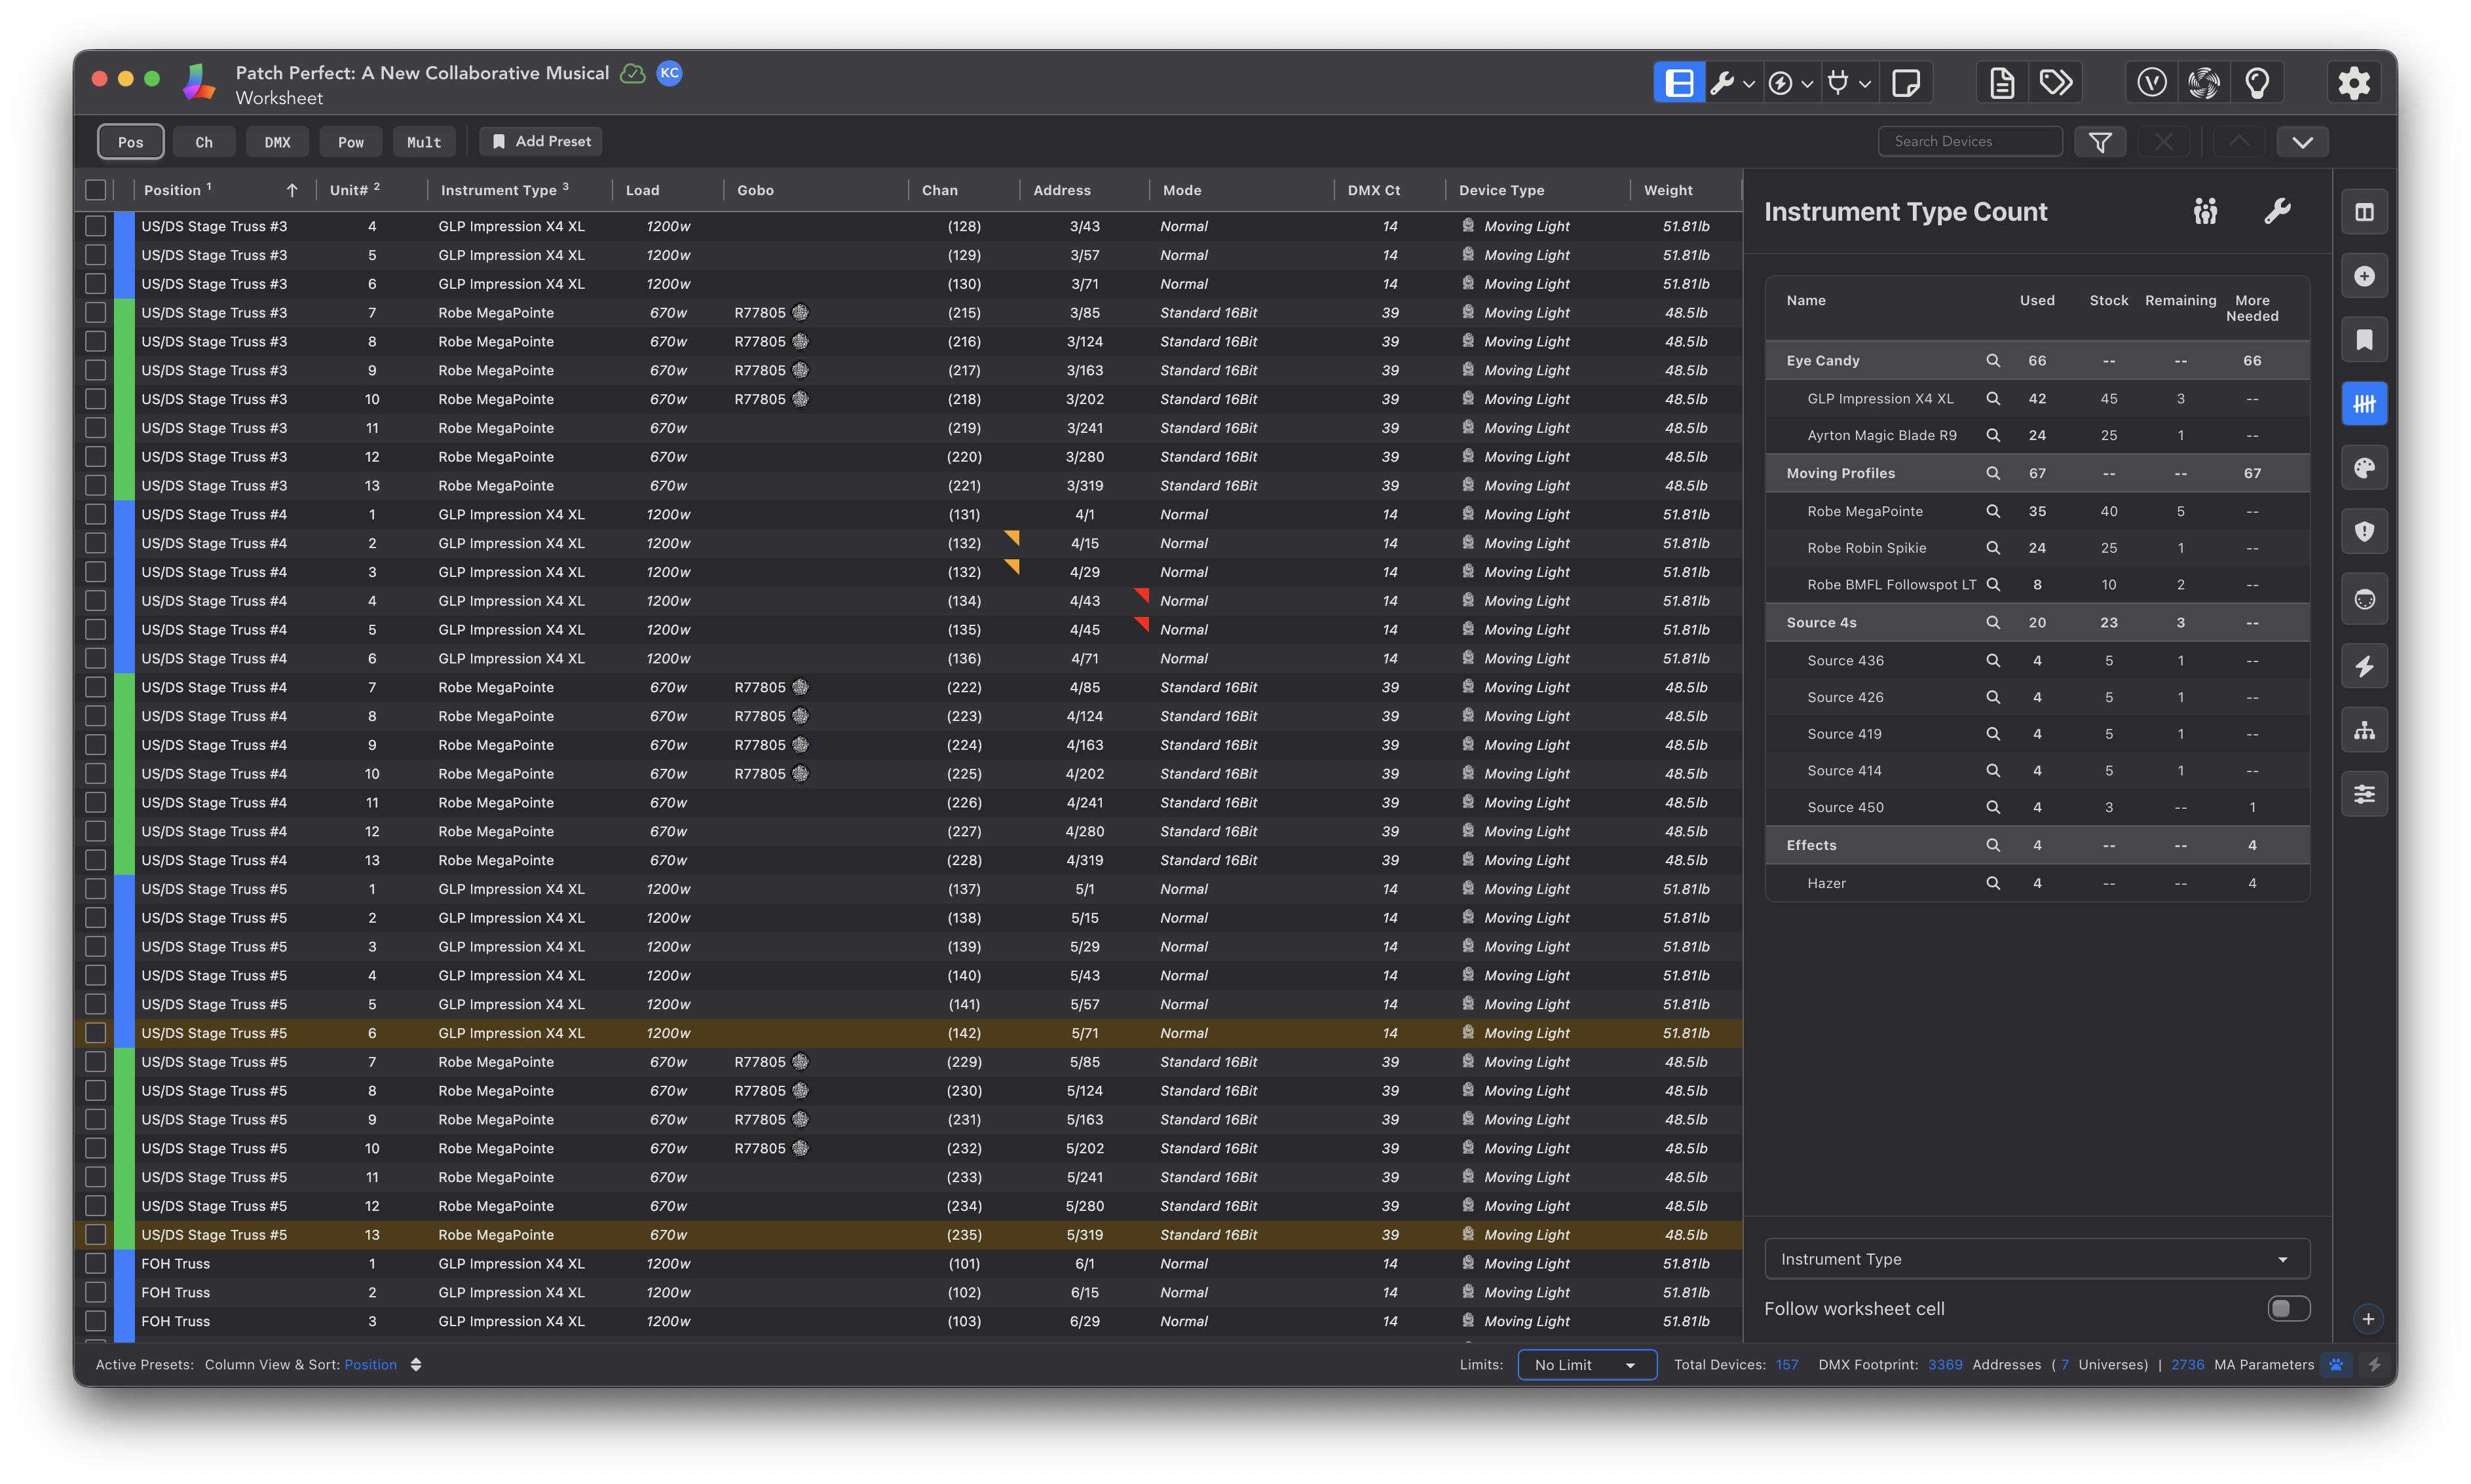Open the Vectorworks V circle icon
This screenshot has width=2471, height=1484.
2152,83
